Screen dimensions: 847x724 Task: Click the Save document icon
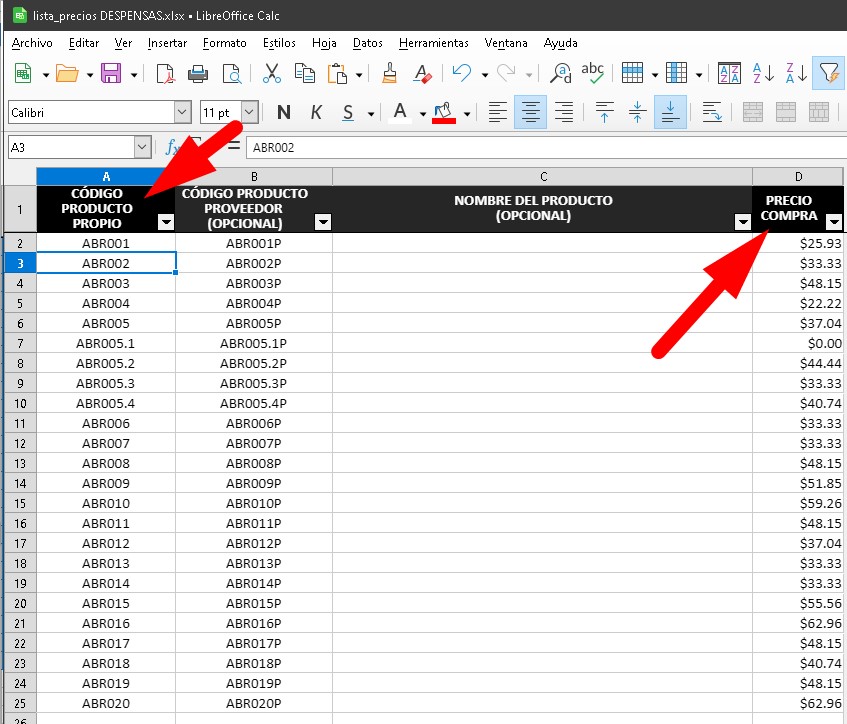111,73
